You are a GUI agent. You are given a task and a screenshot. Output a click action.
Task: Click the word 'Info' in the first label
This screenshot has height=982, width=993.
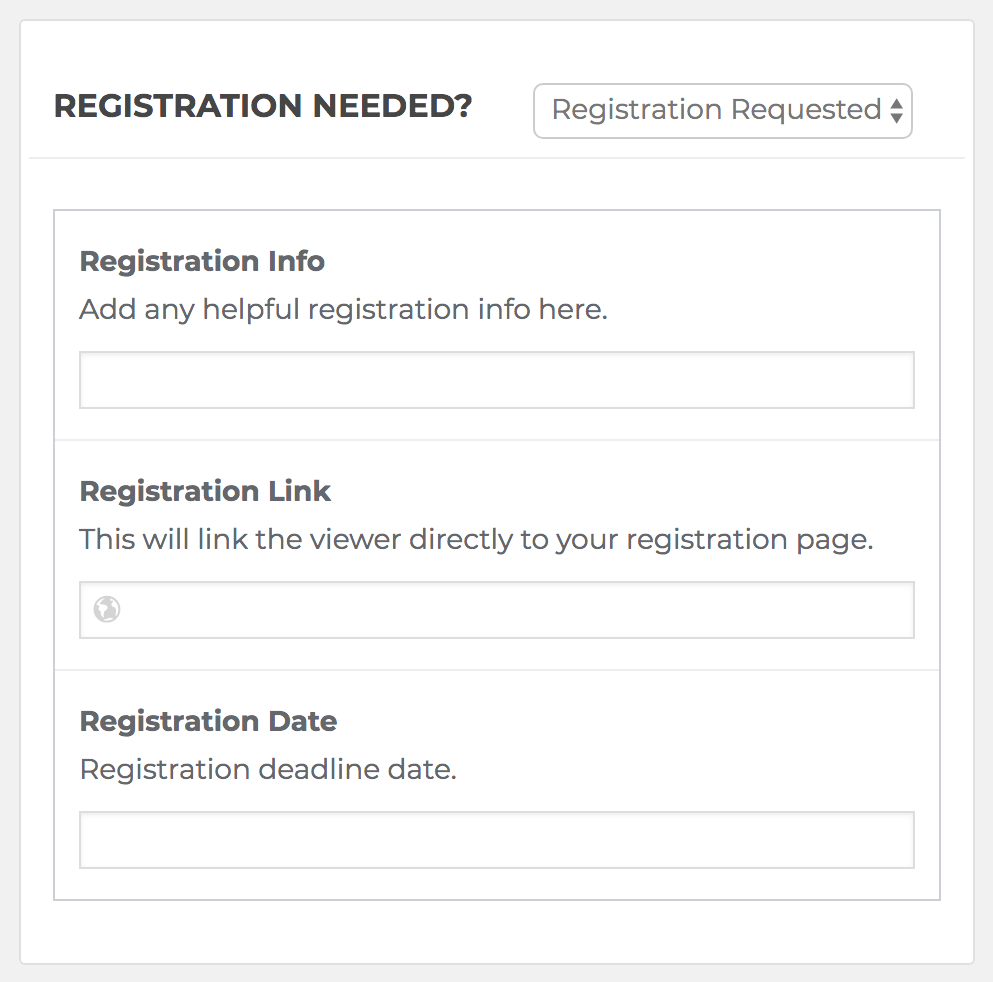tap(296, 261)
